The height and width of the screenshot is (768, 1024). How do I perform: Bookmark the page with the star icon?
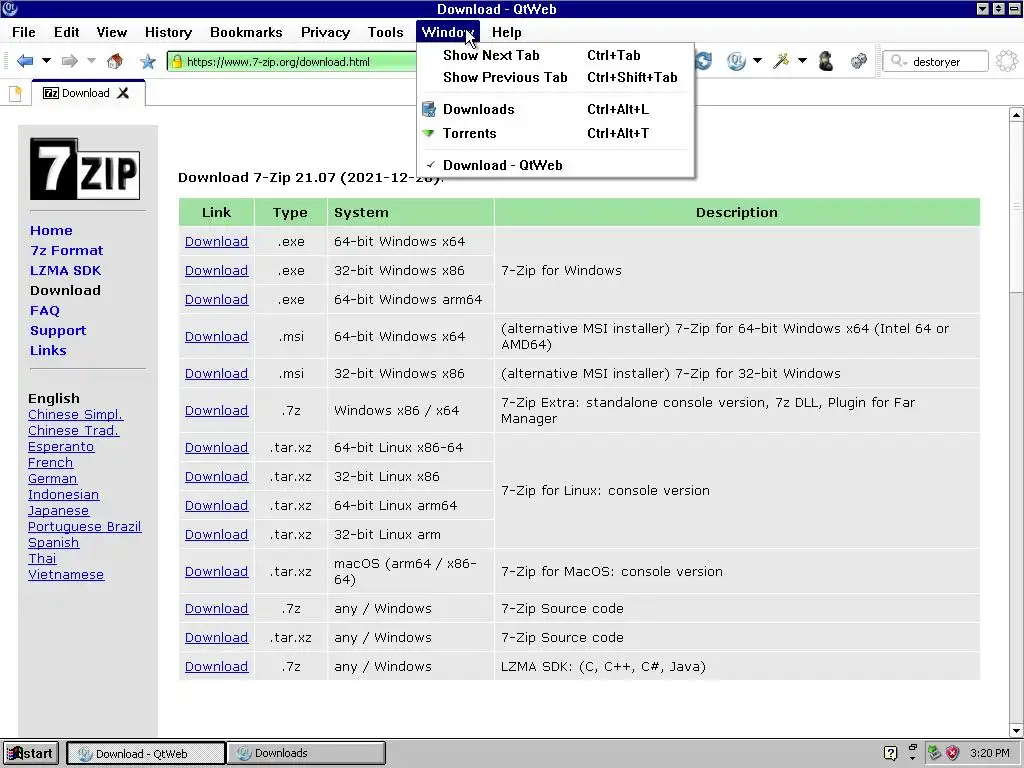pyautogui.click(x=148, y=61)
